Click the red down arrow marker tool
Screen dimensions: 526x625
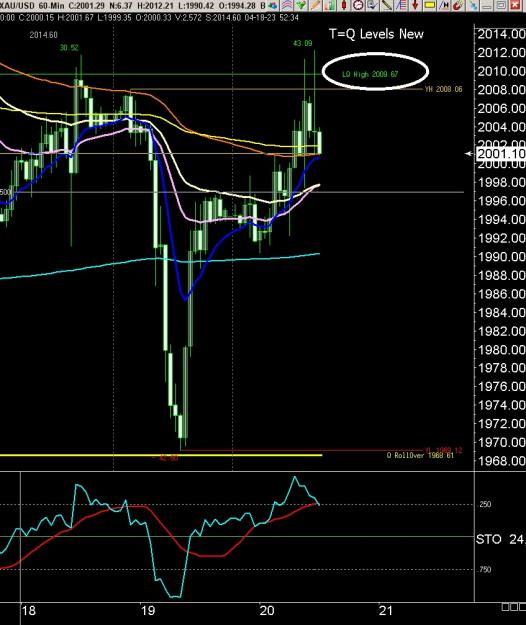[x=415, y=5]
